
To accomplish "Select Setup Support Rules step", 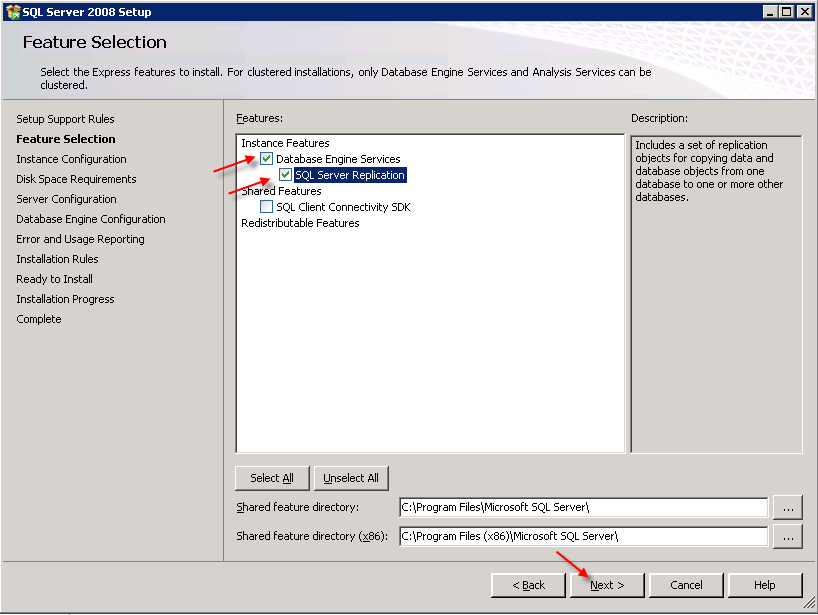I will click(65, 119).
